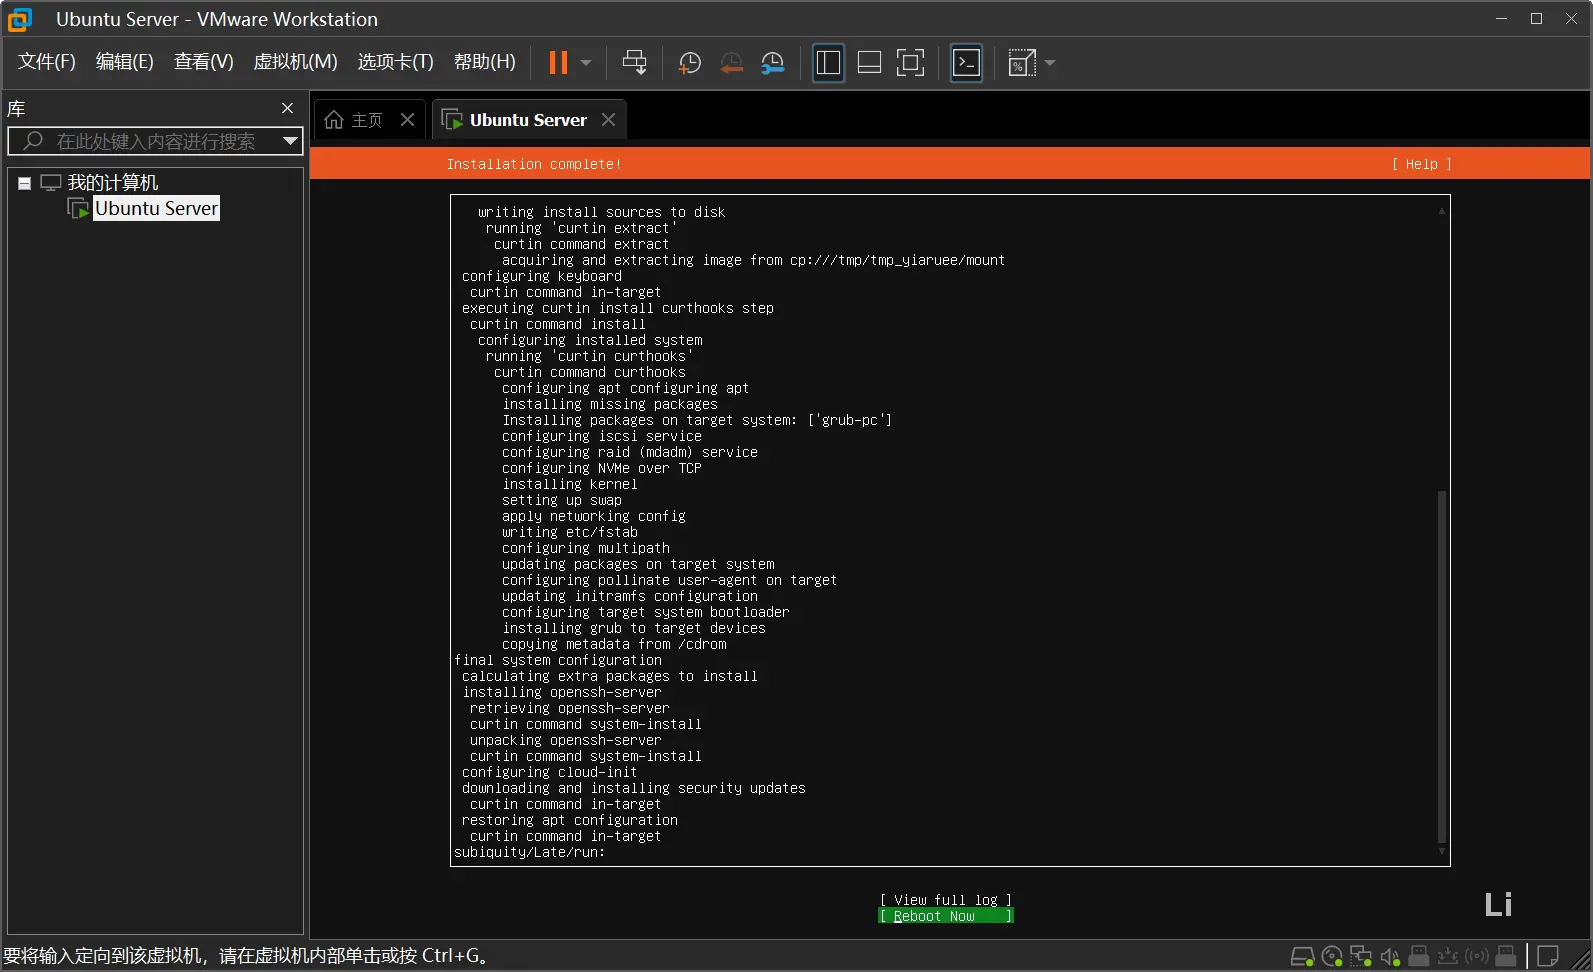Click the installer log vertical scrollbar
The width and height of the screenshot is (1593, 972).
[x=1441, y=664]
